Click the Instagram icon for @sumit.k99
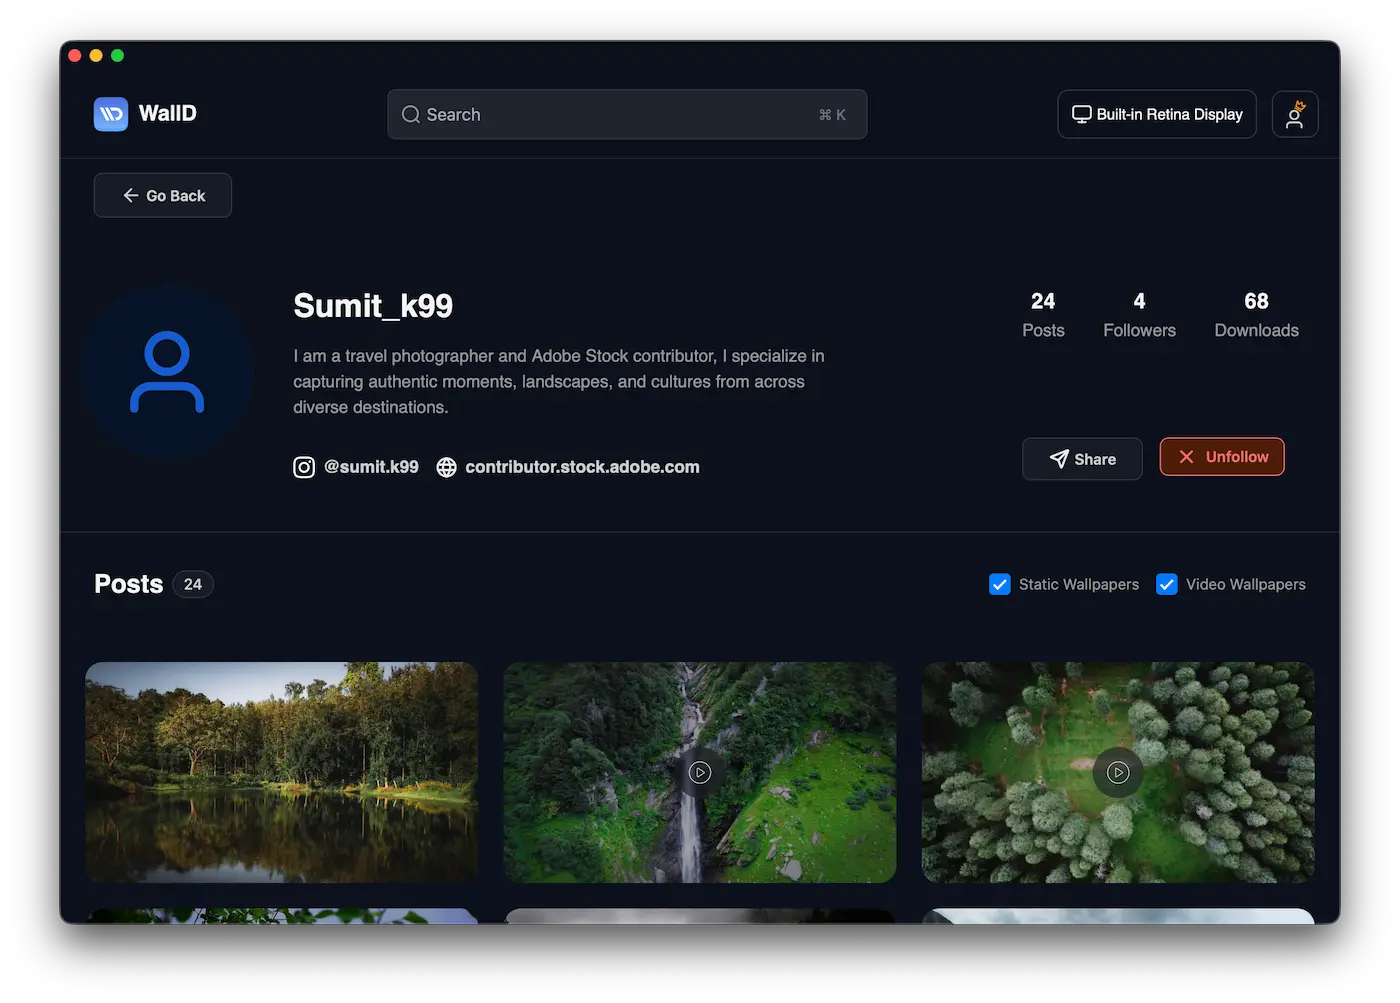1400x1003 pixels. (x=304, y=467)
